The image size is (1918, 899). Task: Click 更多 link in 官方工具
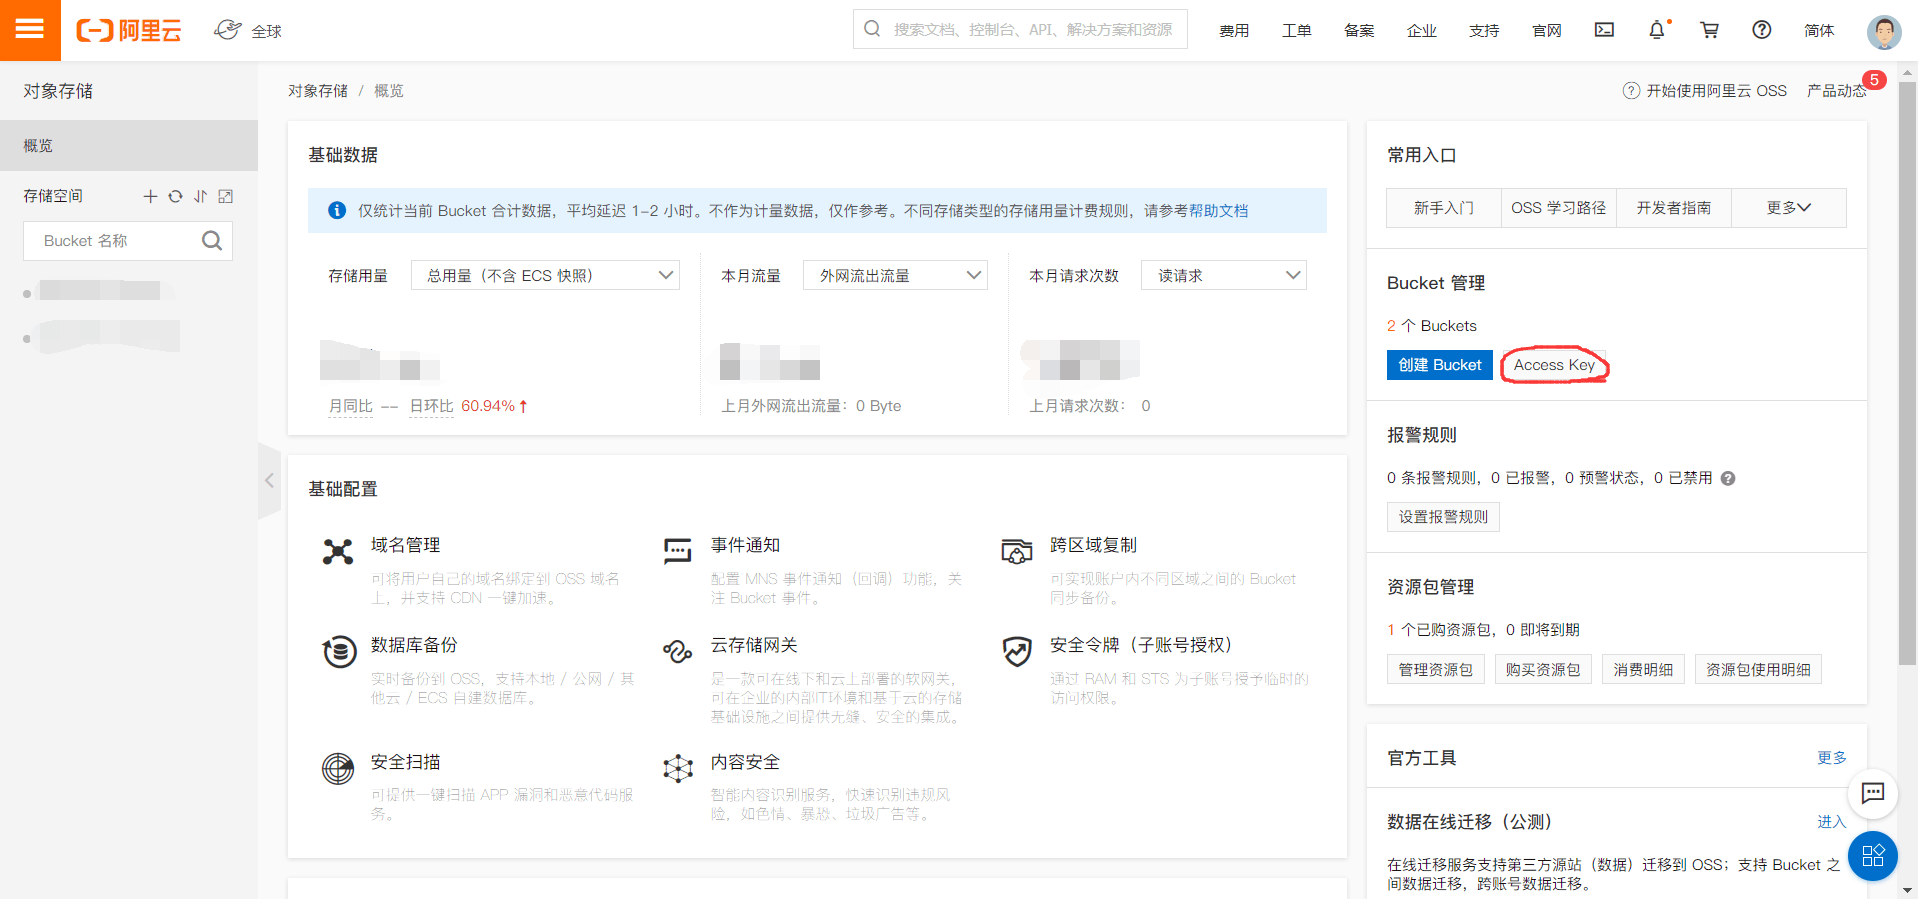(x=1832, y=758)
